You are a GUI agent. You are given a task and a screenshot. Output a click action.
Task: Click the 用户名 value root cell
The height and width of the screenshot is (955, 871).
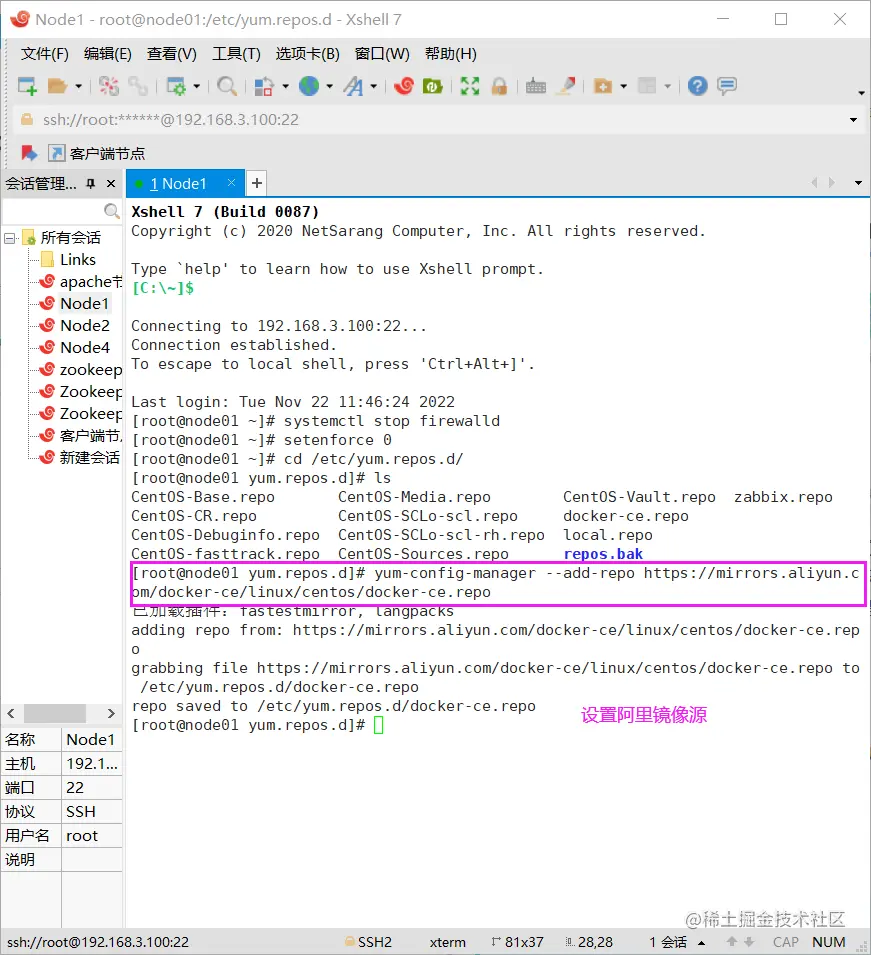tap(92, 836)
